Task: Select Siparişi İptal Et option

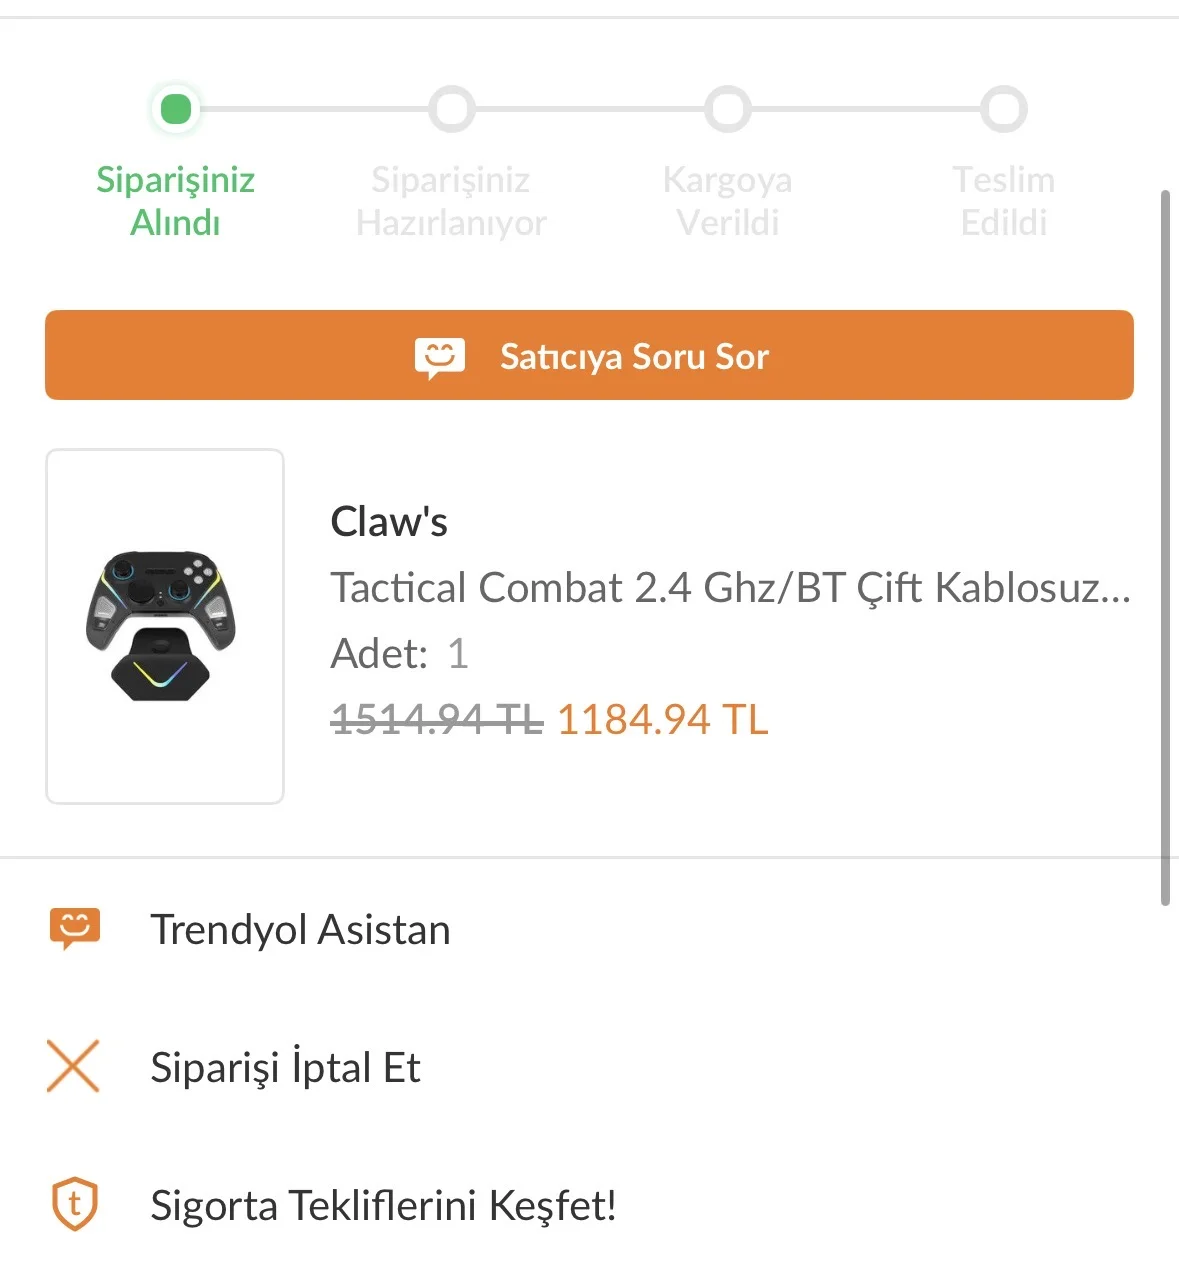Action: 285,1067
